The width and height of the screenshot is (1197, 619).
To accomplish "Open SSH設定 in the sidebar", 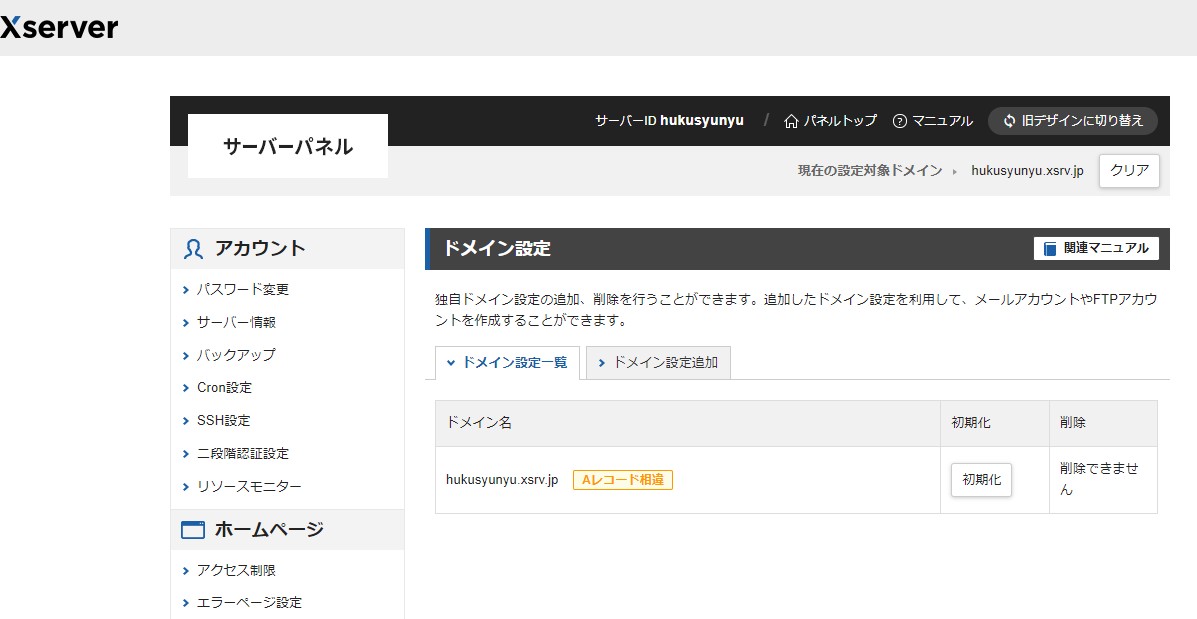I will [224, 421].
